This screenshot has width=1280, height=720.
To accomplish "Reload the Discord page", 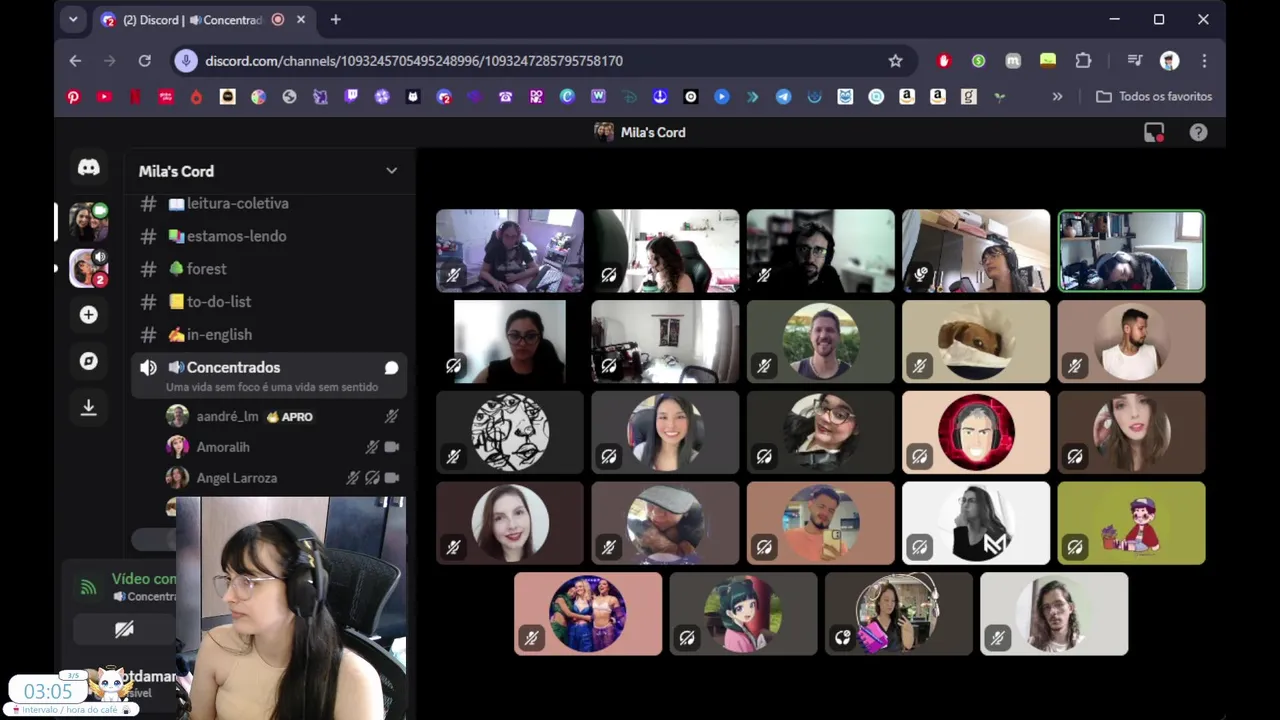I will point(144,61).
